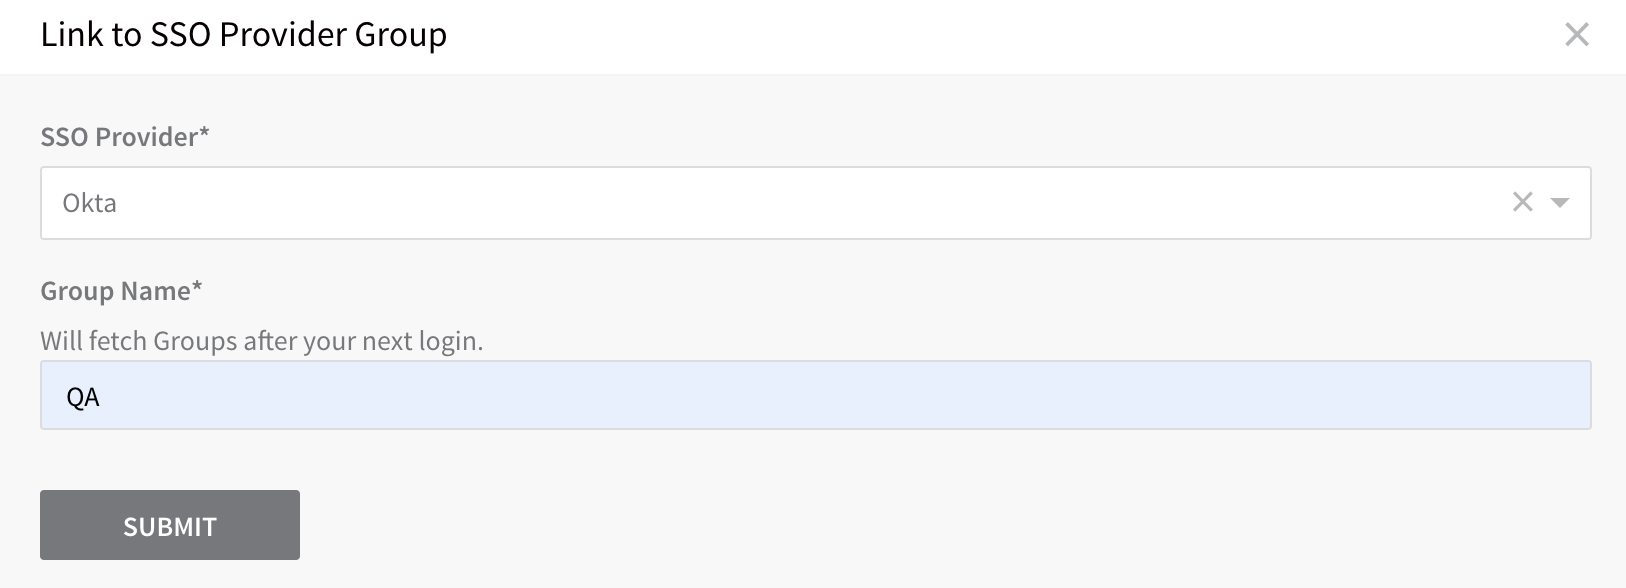Screen dimensions: 1626x588
Task: Click the dialog title Link to SSO Provider Group
Action: tap(244, 35)
